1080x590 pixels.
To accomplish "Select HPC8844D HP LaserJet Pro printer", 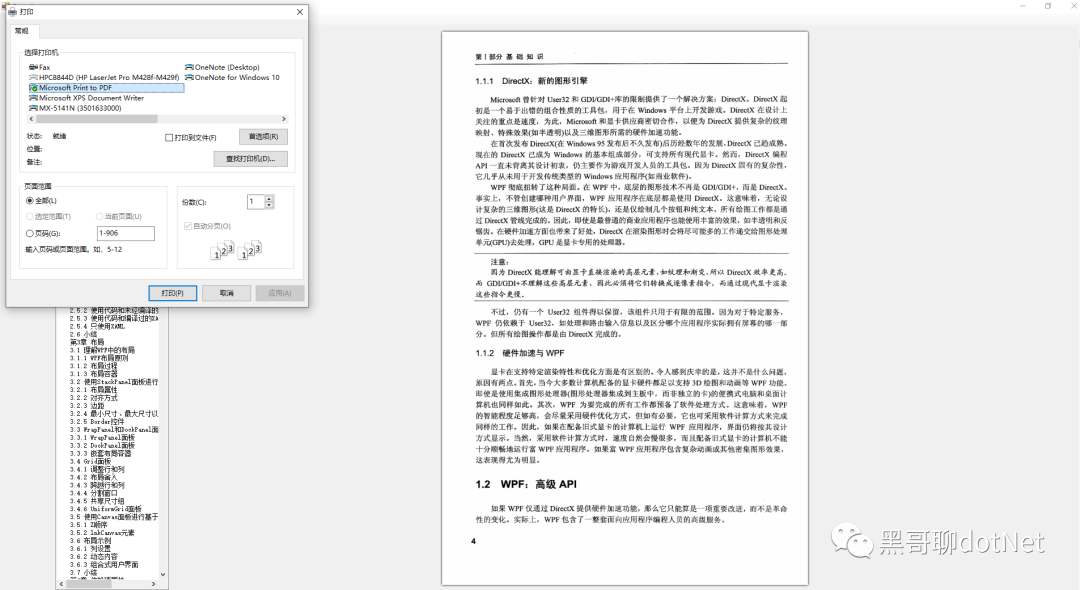I will point(104,77).
